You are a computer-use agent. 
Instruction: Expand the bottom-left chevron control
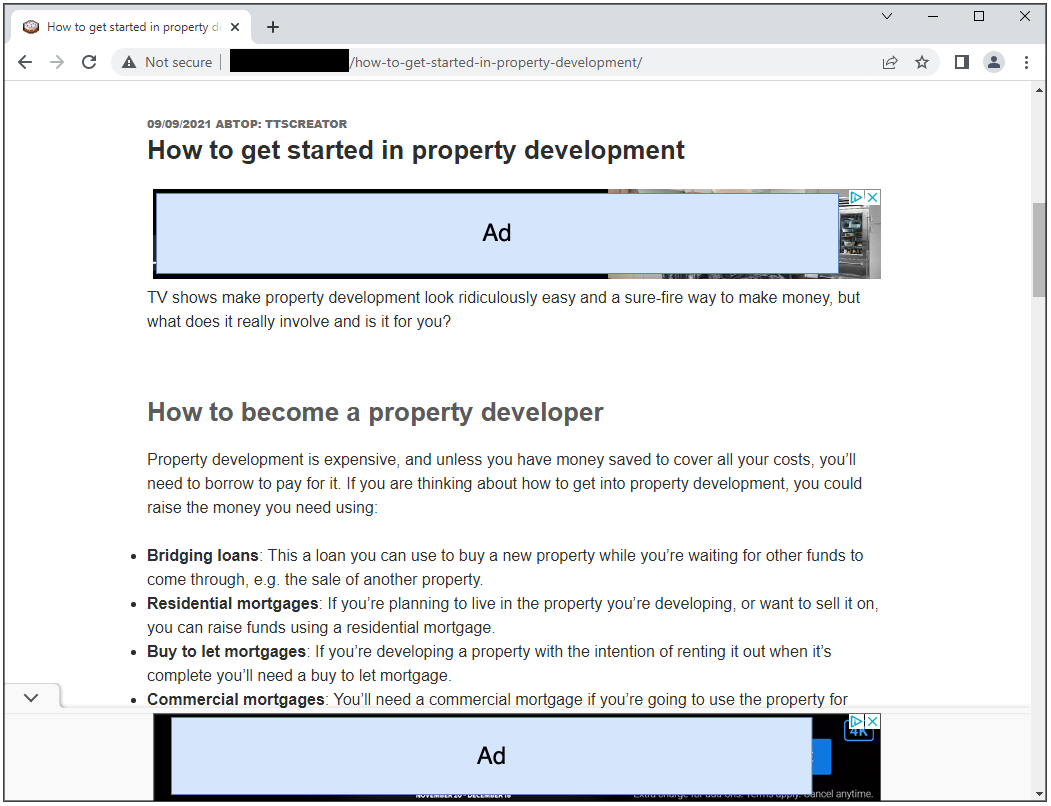31,697
